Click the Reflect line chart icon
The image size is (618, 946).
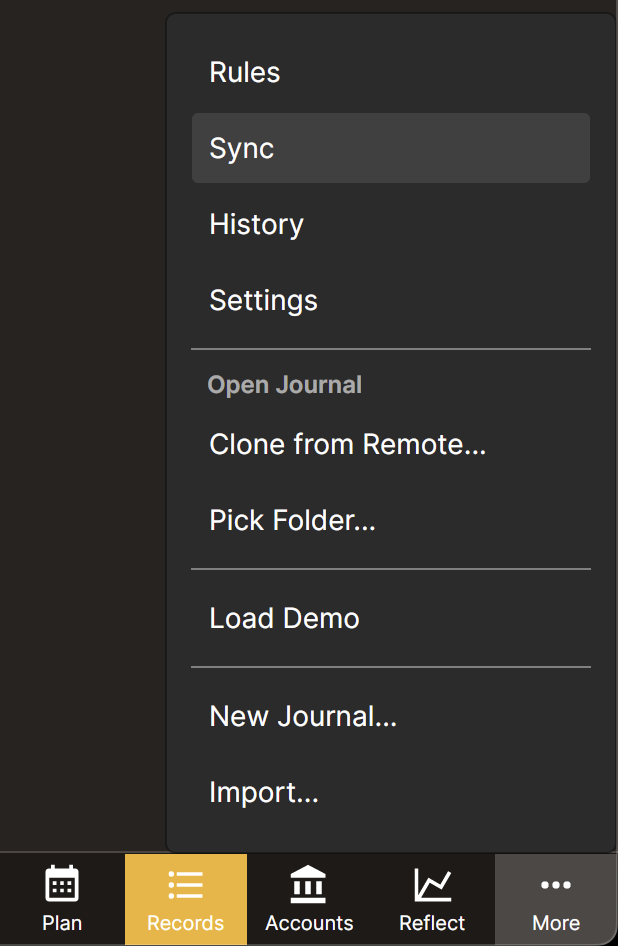point(432,884)
